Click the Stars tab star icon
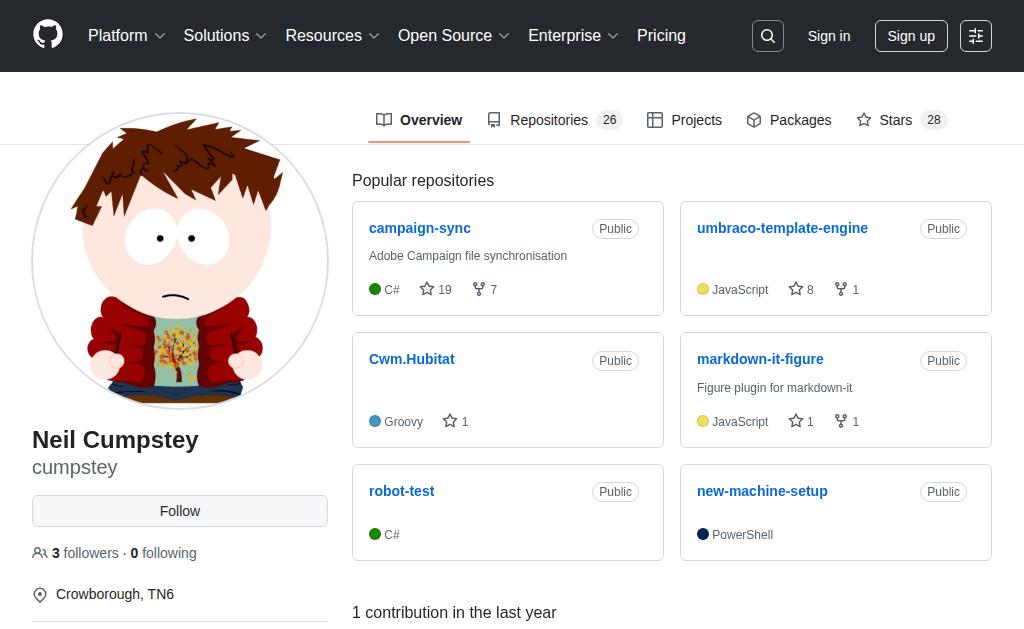 point(863,120)
